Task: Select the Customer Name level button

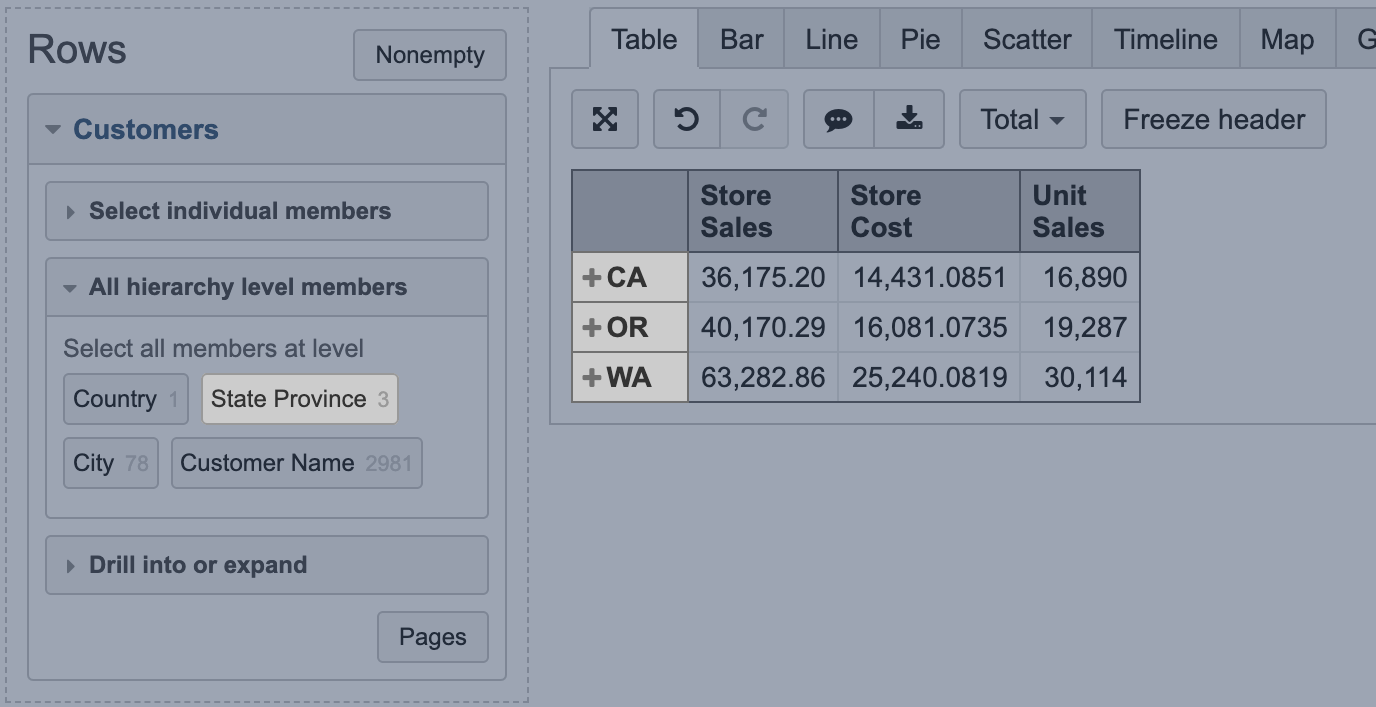Action: tap(296, 463)
